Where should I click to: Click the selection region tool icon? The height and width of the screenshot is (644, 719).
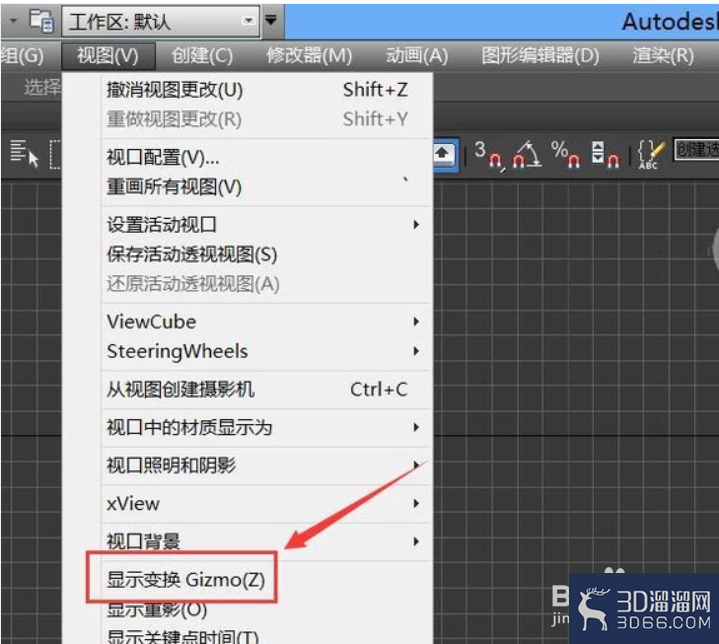pos(55,154)
